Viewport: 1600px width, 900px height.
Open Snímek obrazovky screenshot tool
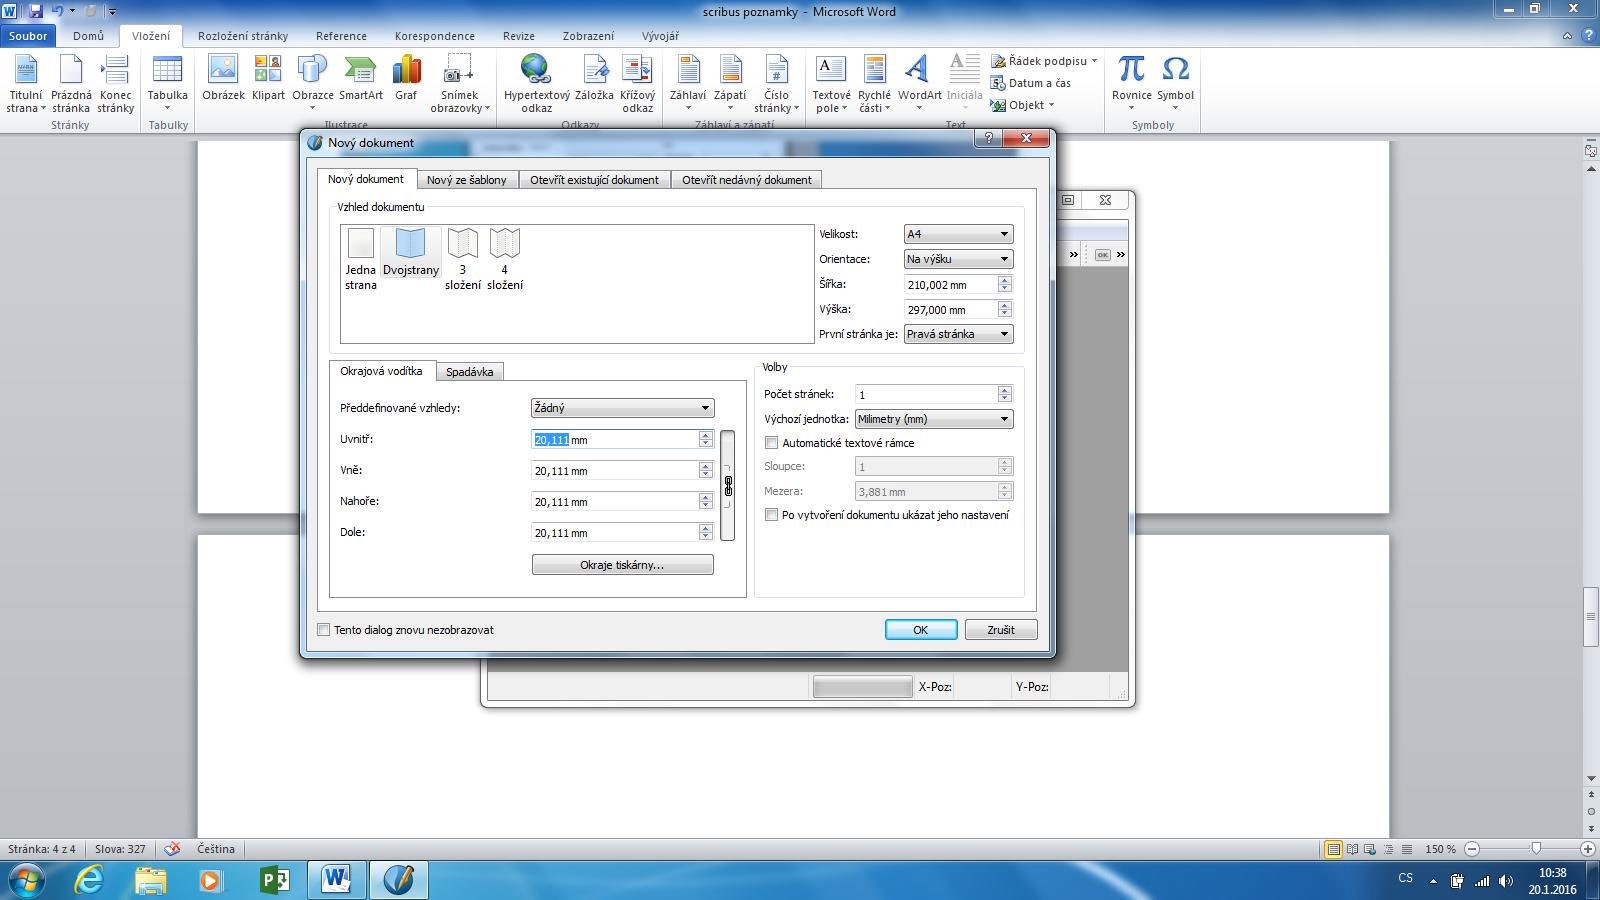(459, 85)
